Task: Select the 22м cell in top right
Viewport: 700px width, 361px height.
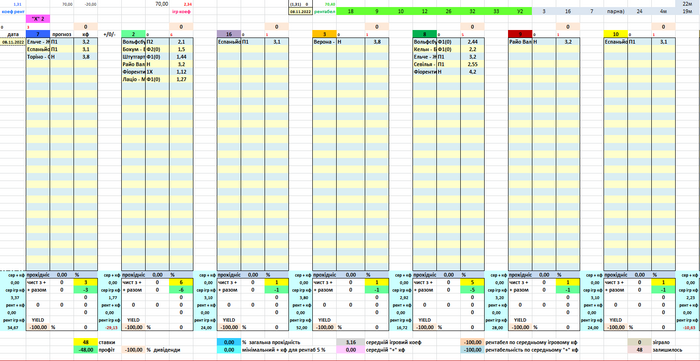Action: point(688,4)
